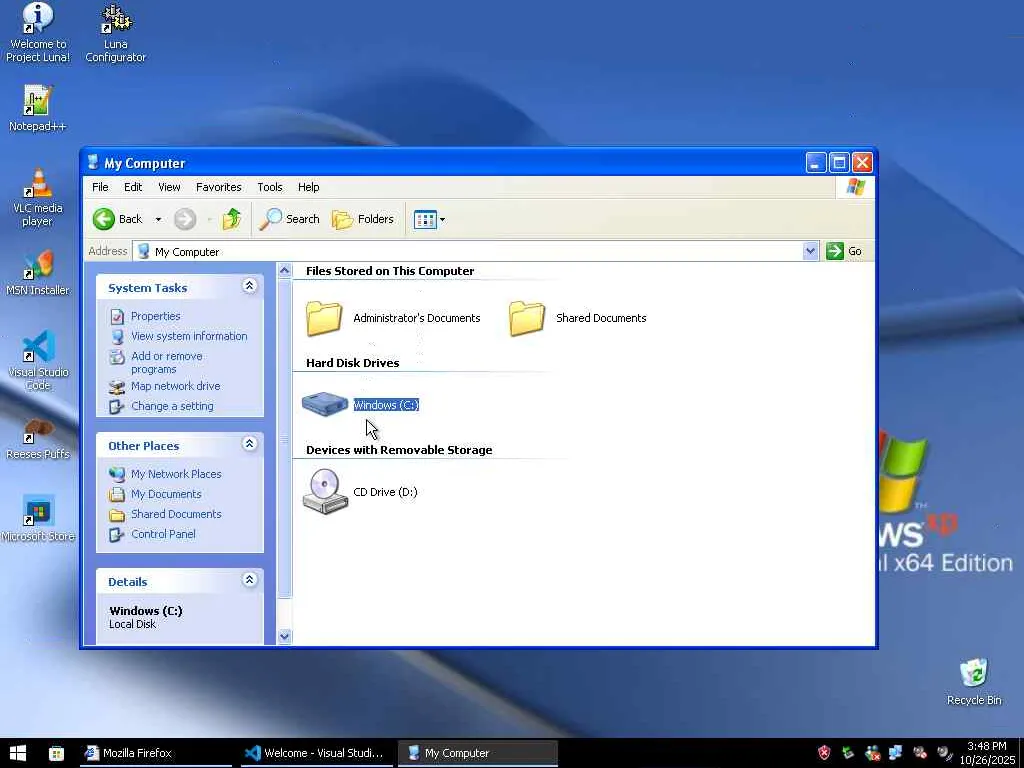Click the Windows flag logo in menu bar

856,187
